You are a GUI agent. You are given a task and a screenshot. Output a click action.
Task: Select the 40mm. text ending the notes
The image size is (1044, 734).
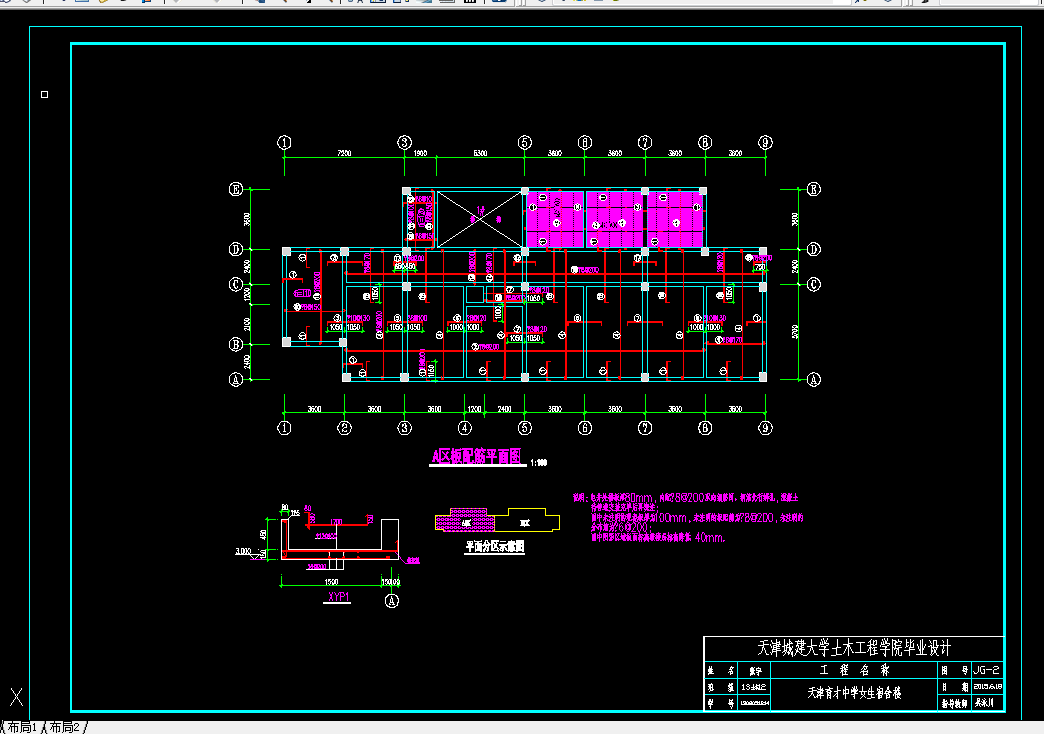710,537
